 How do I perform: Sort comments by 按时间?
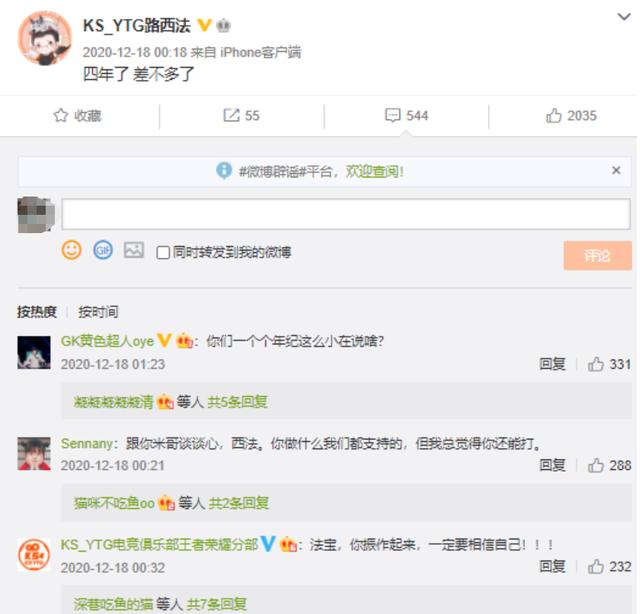98,312
